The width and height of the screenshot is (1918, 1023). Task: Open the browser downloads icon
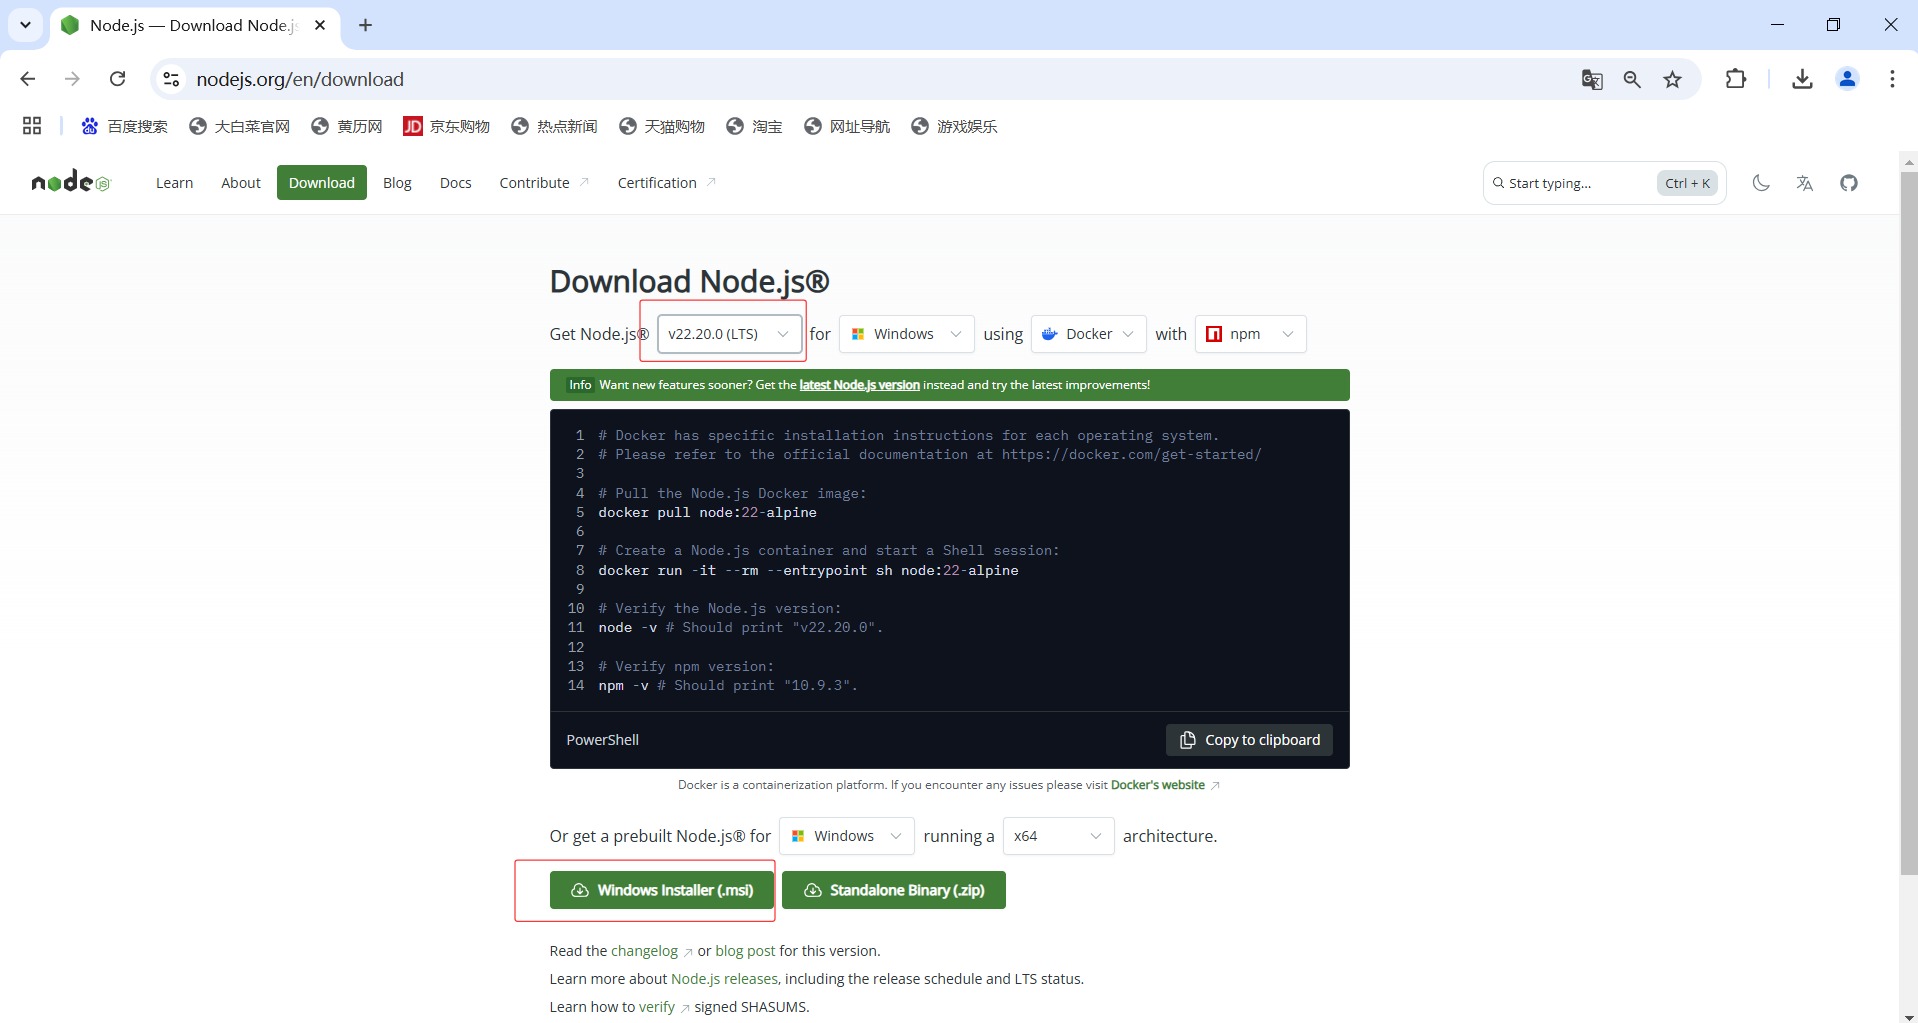click(1802, 79)
